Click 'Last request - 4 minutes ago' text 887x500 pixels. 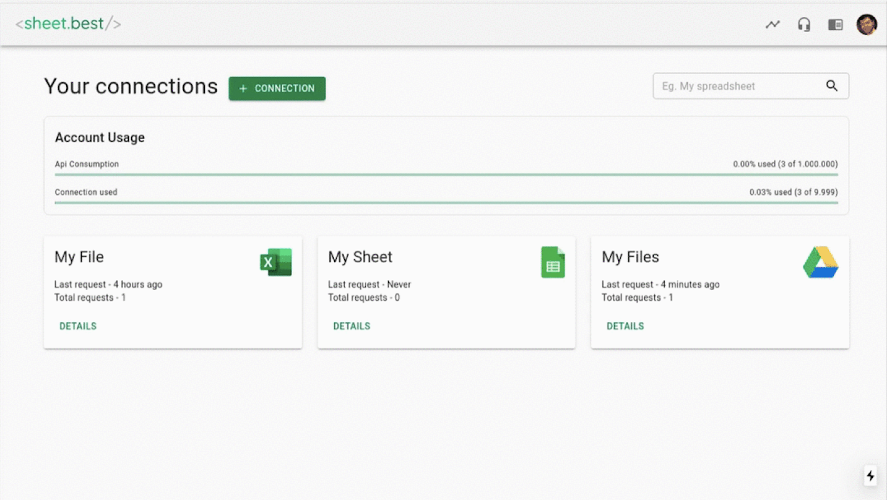point(661,285)
